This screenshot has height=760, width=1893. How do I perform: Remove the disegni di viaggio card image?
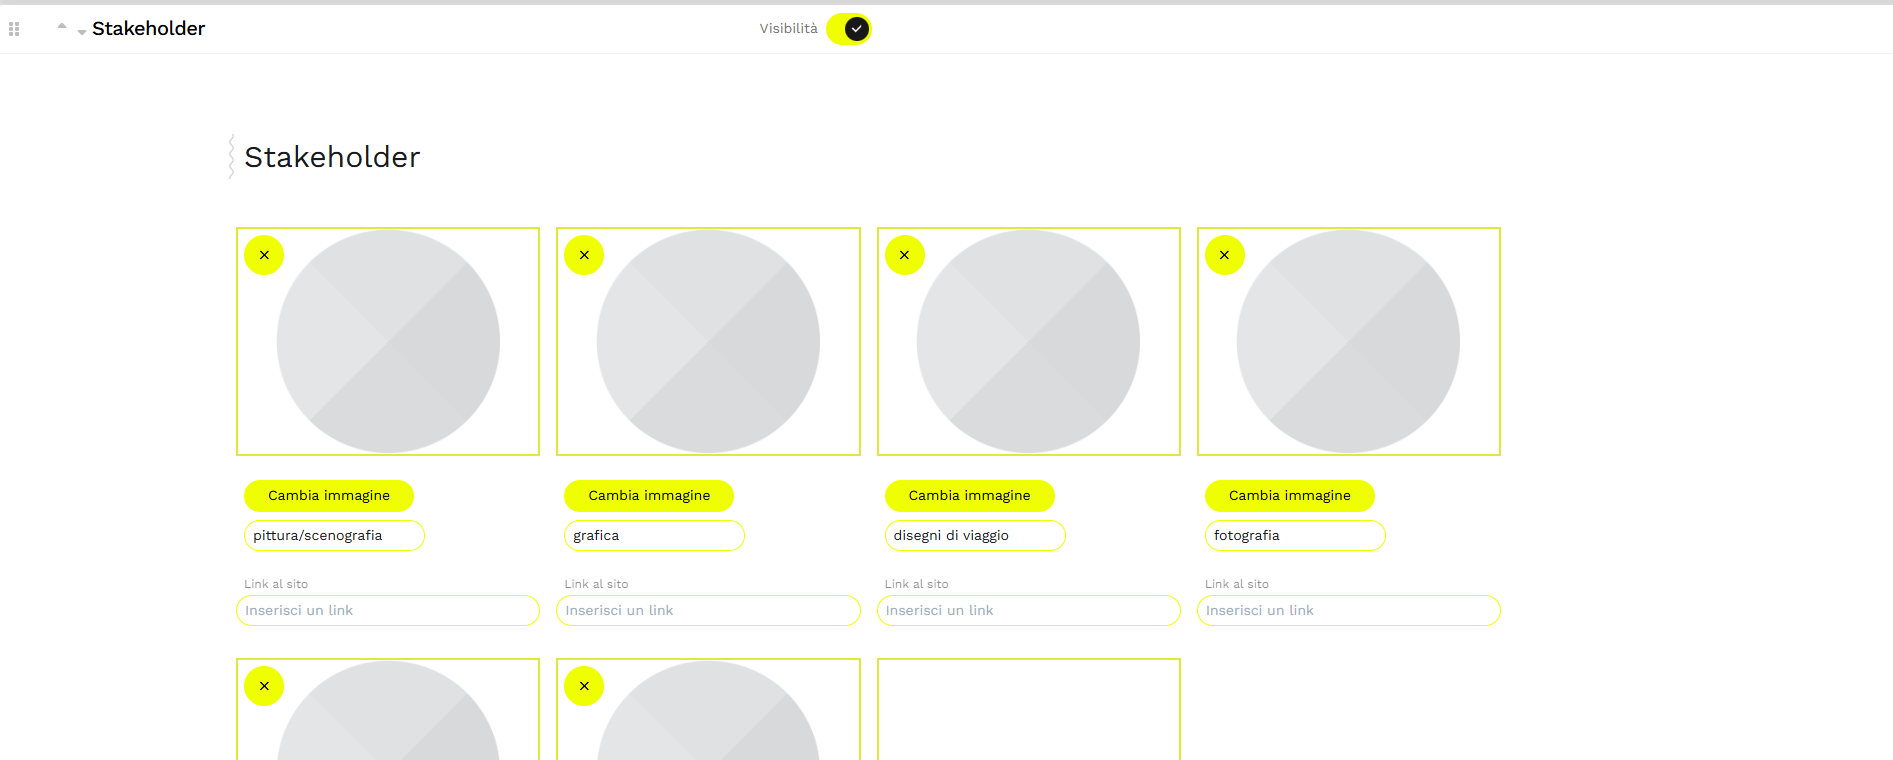point(905,255)
